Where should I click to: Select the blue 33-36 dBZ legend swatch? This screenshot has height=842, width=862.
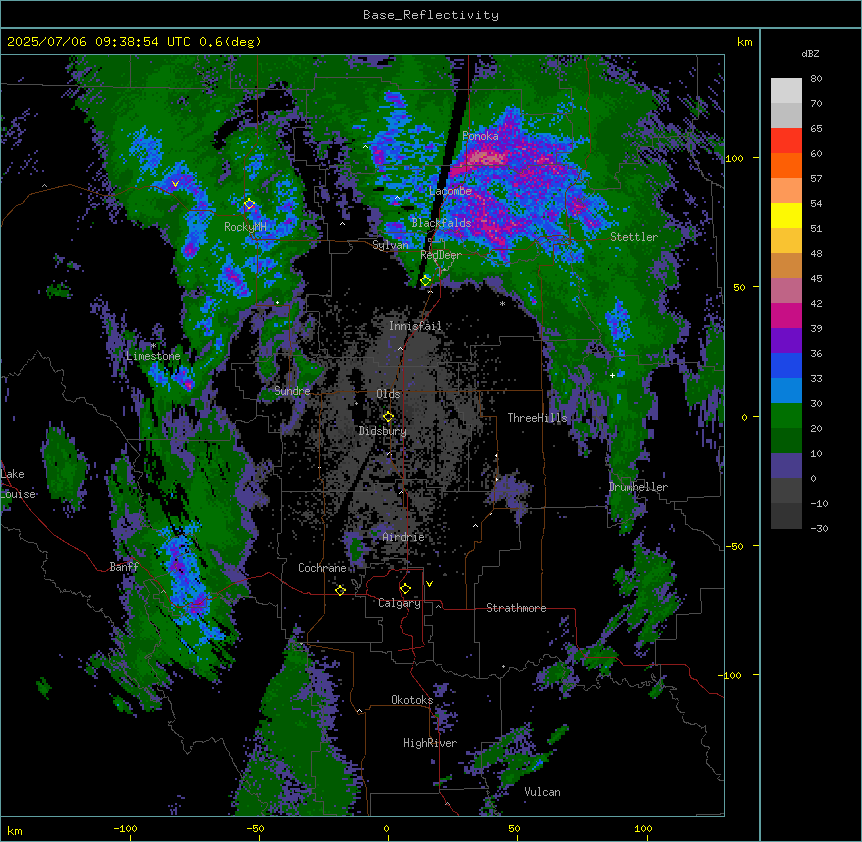click(786, 365)
